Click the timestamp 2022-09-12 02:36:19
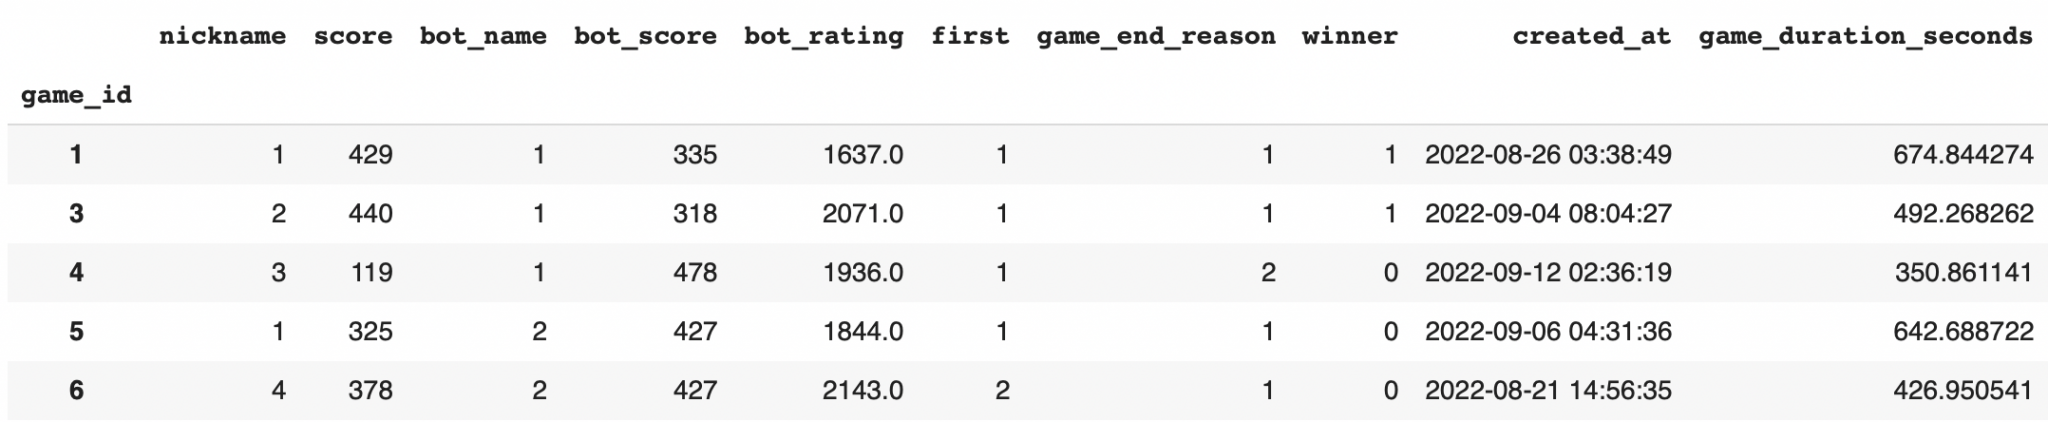 pos(1547,273)
